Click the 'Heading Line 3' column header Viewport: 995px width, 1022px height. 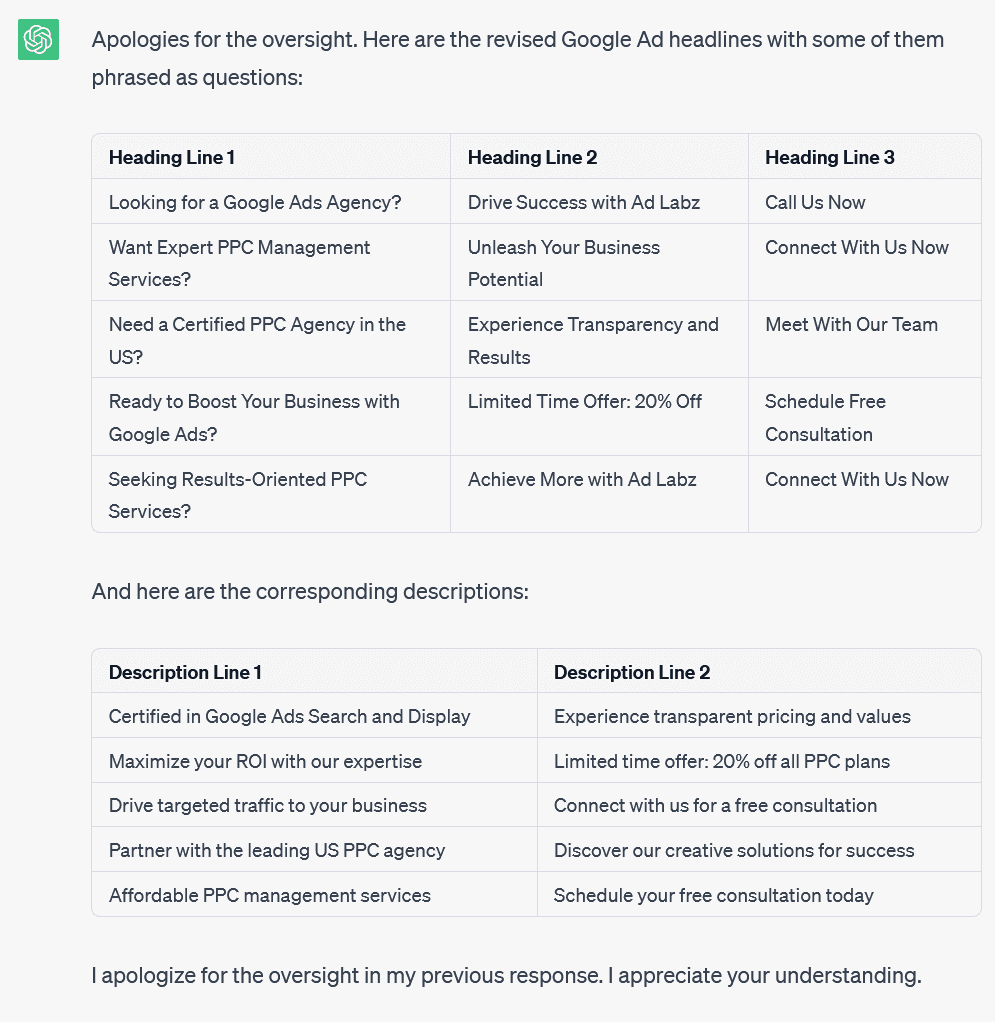(829, 157)
